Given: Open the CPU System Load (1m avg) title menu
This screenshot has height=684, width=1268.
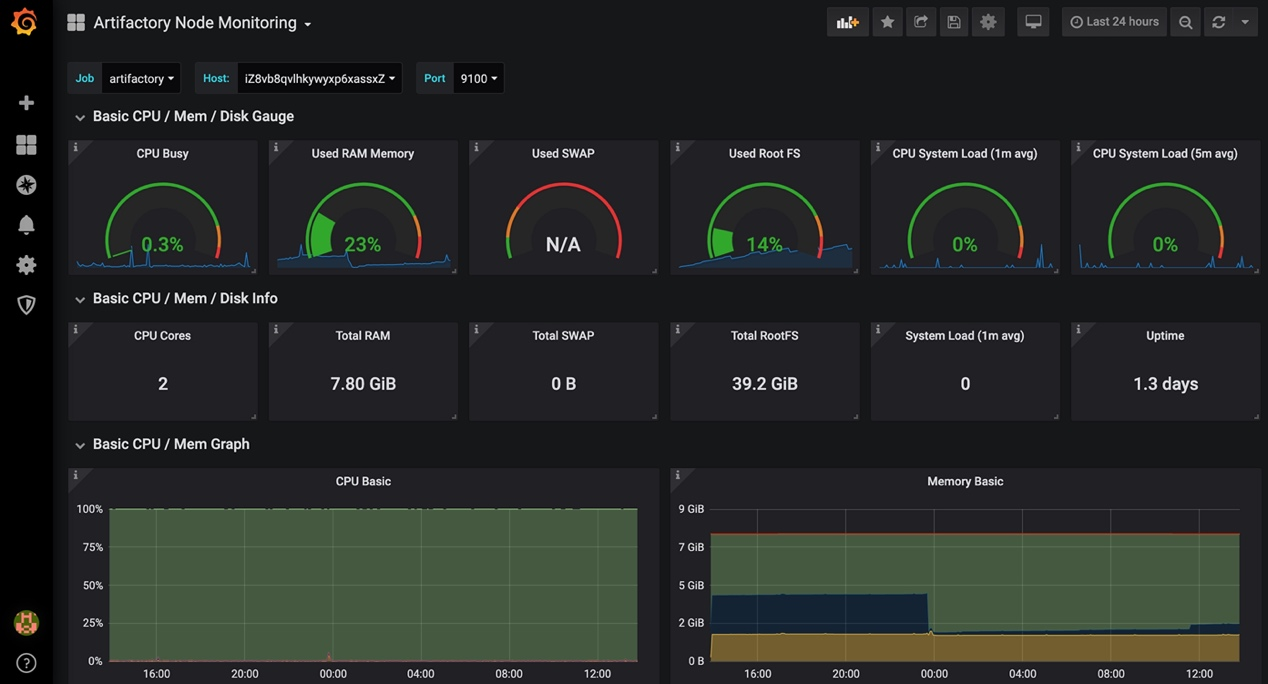Looking at the screenshot, I should point(964,153).
